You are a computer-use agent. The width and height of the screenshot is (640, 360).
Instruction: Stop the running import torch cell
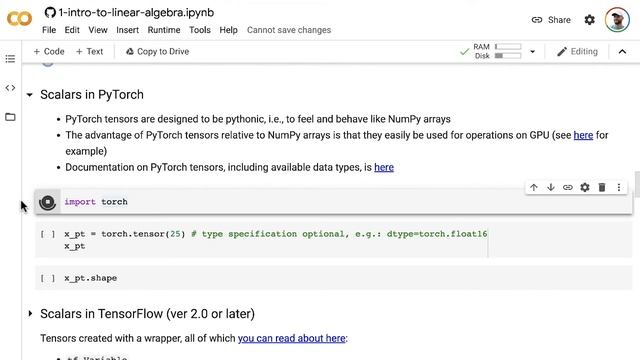pyautogui.click(x=47, y=202)
